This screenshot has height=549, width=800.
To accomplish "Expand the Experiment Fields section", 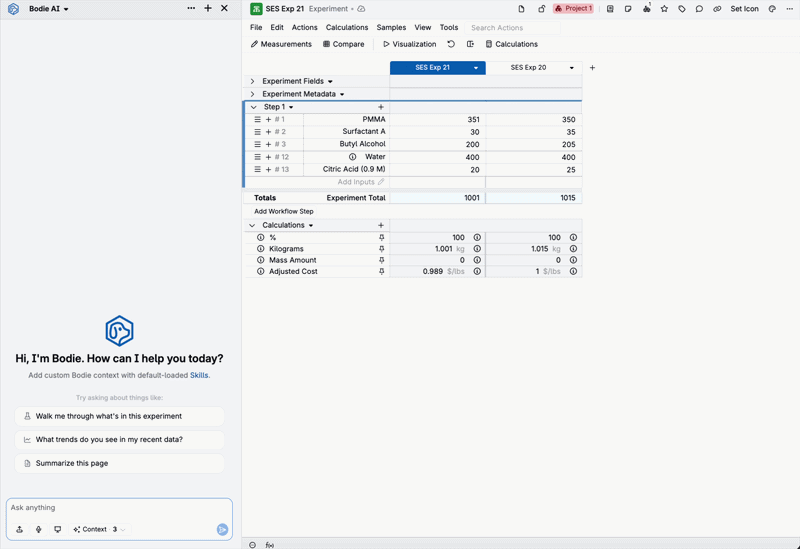I will tap(253, 81).
